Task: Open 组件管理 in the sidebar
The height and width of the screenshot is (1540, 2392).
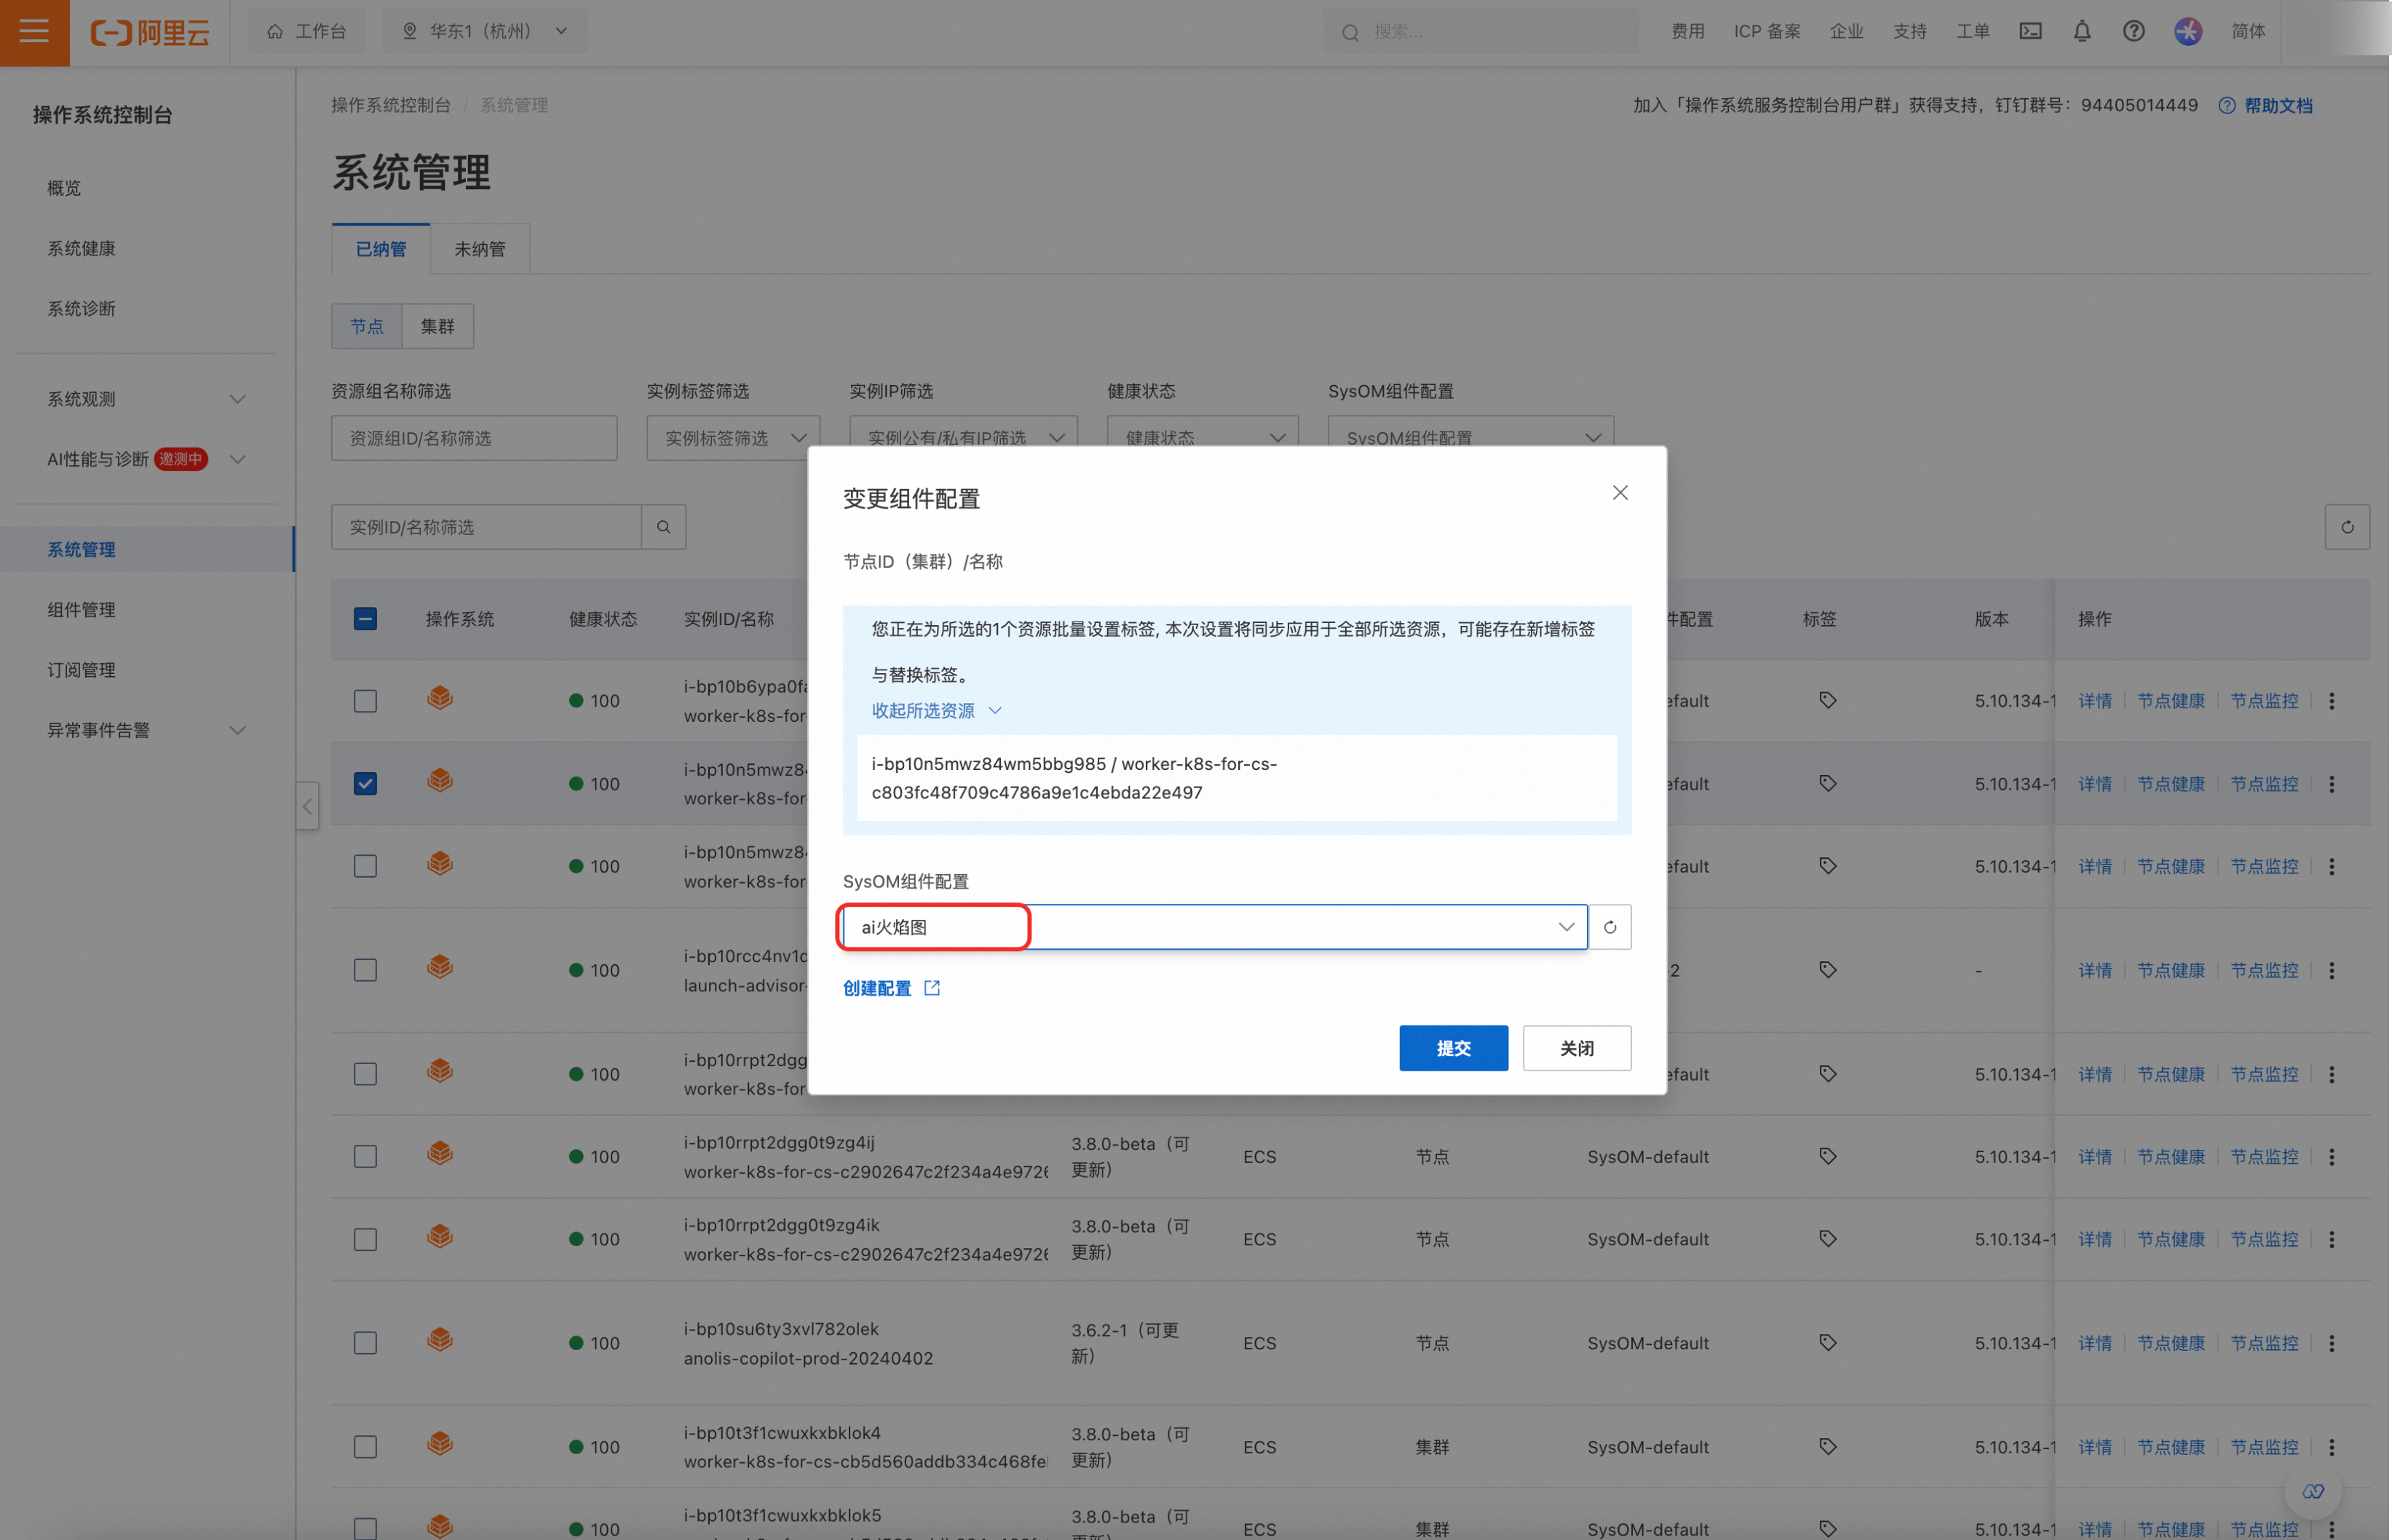Action: click(81, 609)
